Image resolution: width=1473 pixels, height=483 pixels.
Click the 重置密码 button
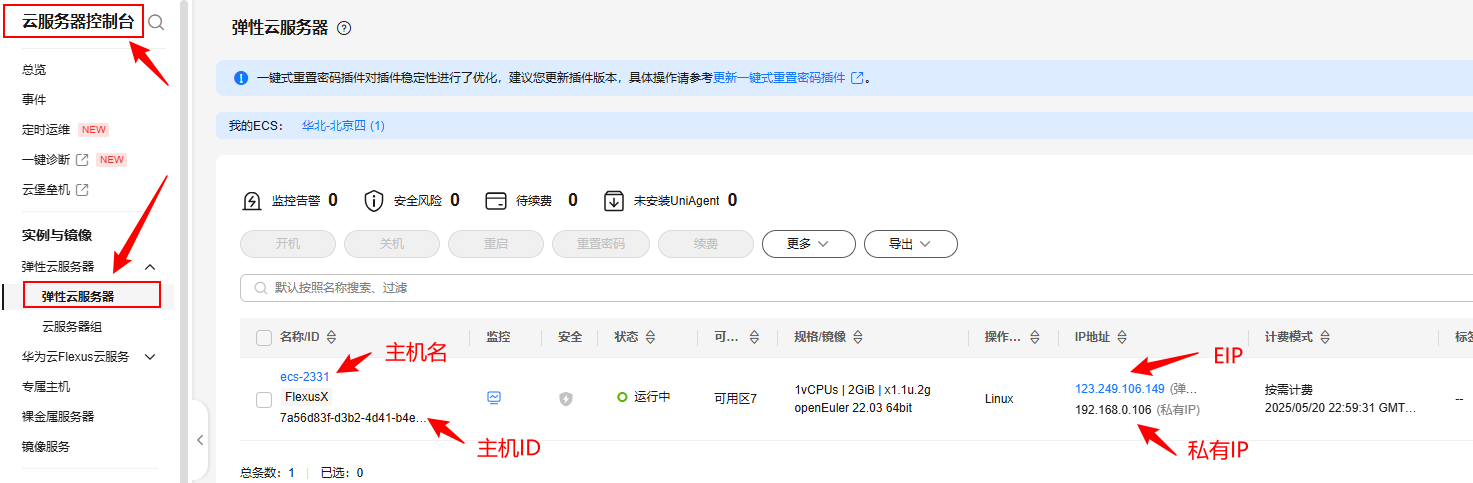pos(601,244)
